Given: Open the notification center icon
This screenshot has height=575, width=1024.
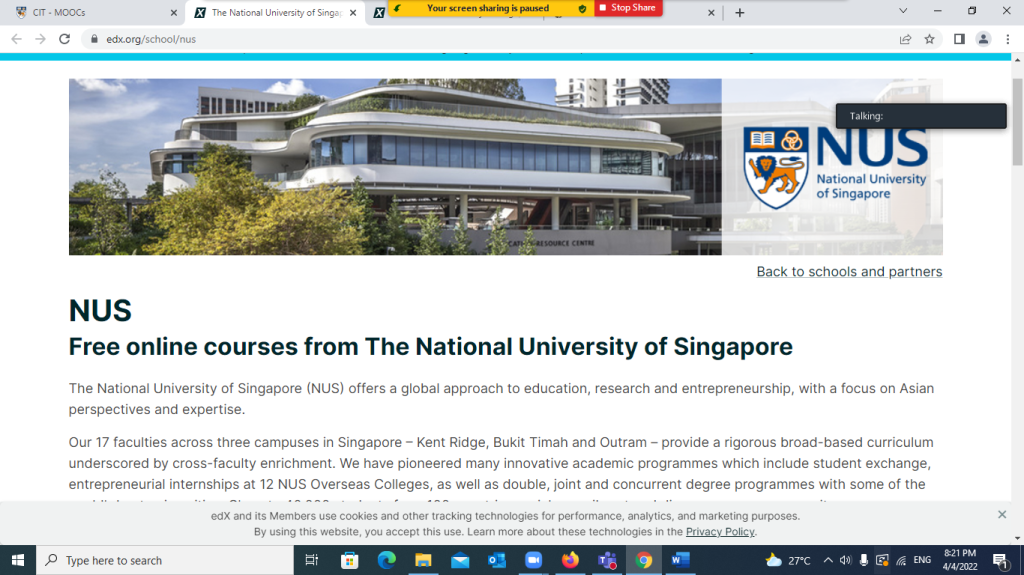Looking at the screenshot, I should pyautogui.click(x=1000, y=560).
